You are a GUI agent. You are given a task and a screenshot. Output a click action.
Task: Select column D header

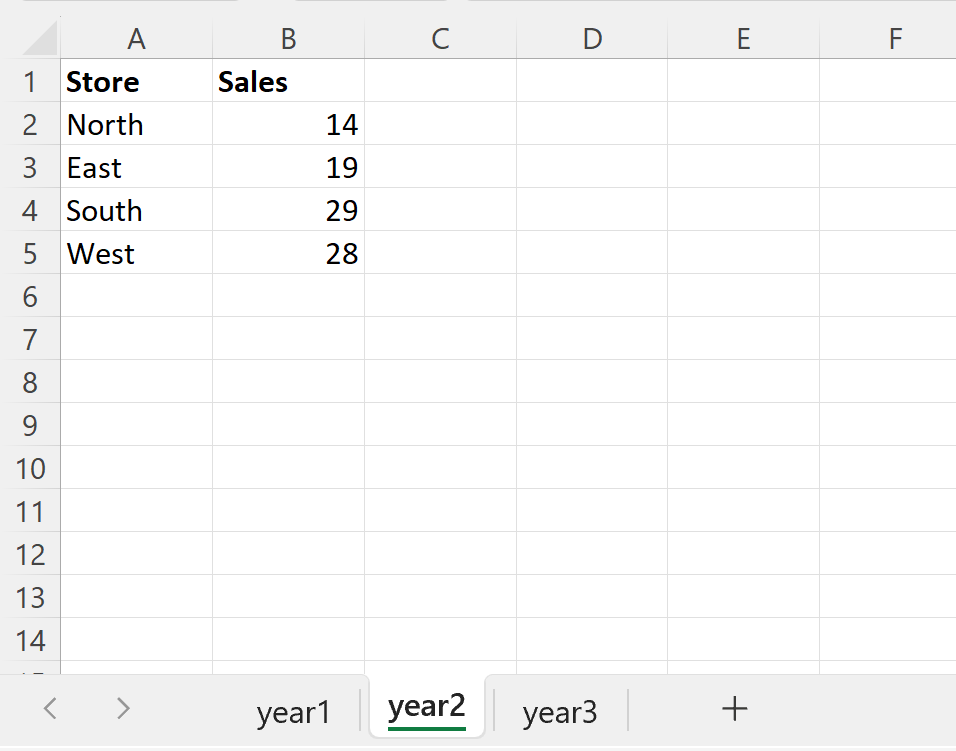(x=592, y=40)
